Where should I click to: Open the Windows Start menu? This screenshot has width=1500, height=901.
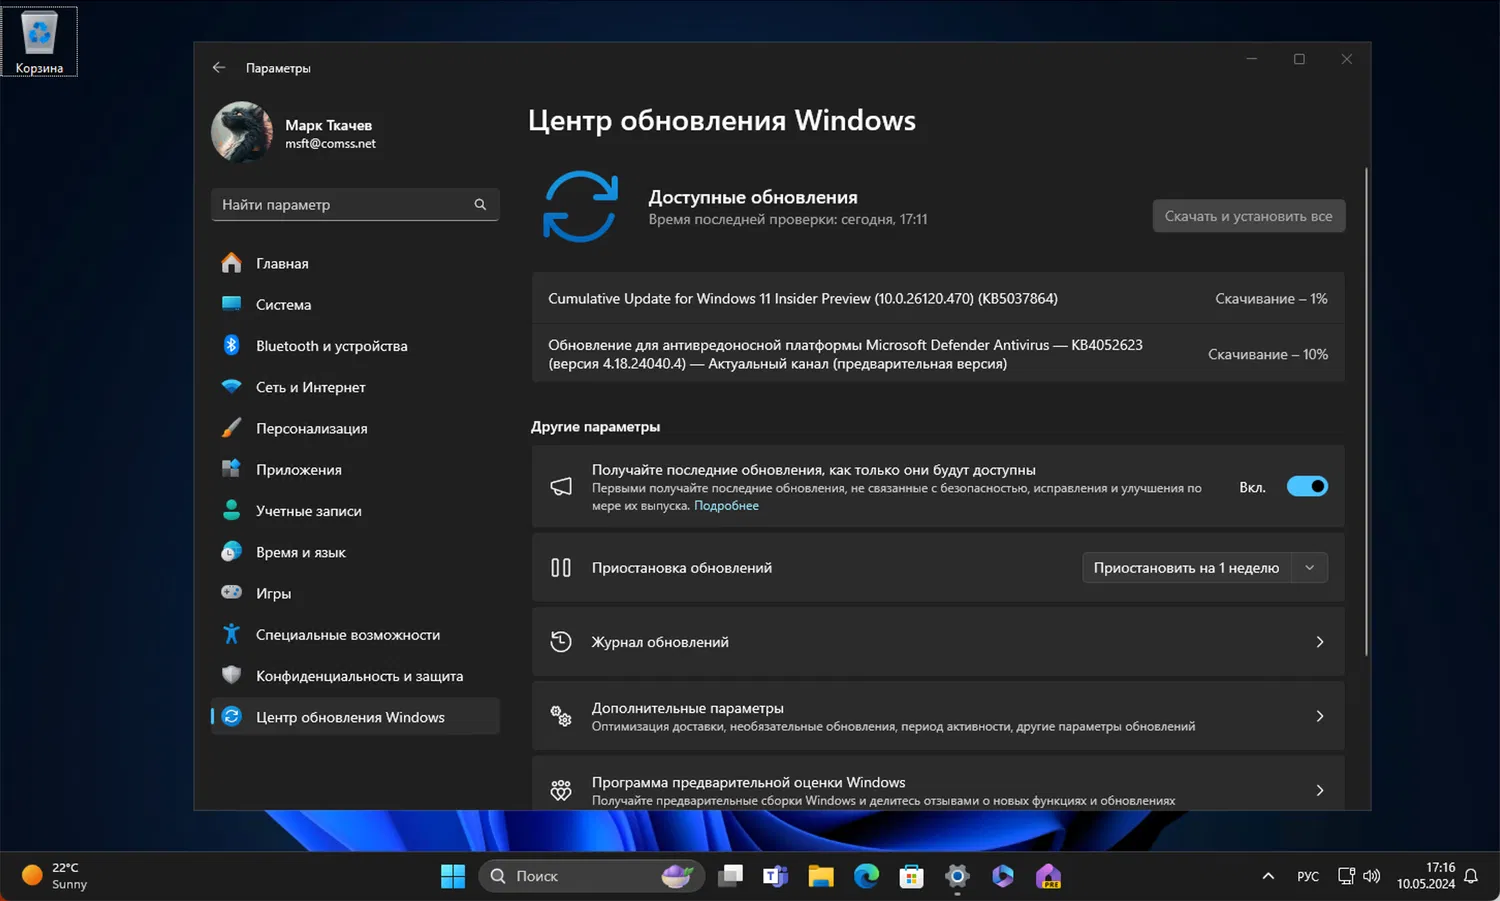click(x=453, y=876)
